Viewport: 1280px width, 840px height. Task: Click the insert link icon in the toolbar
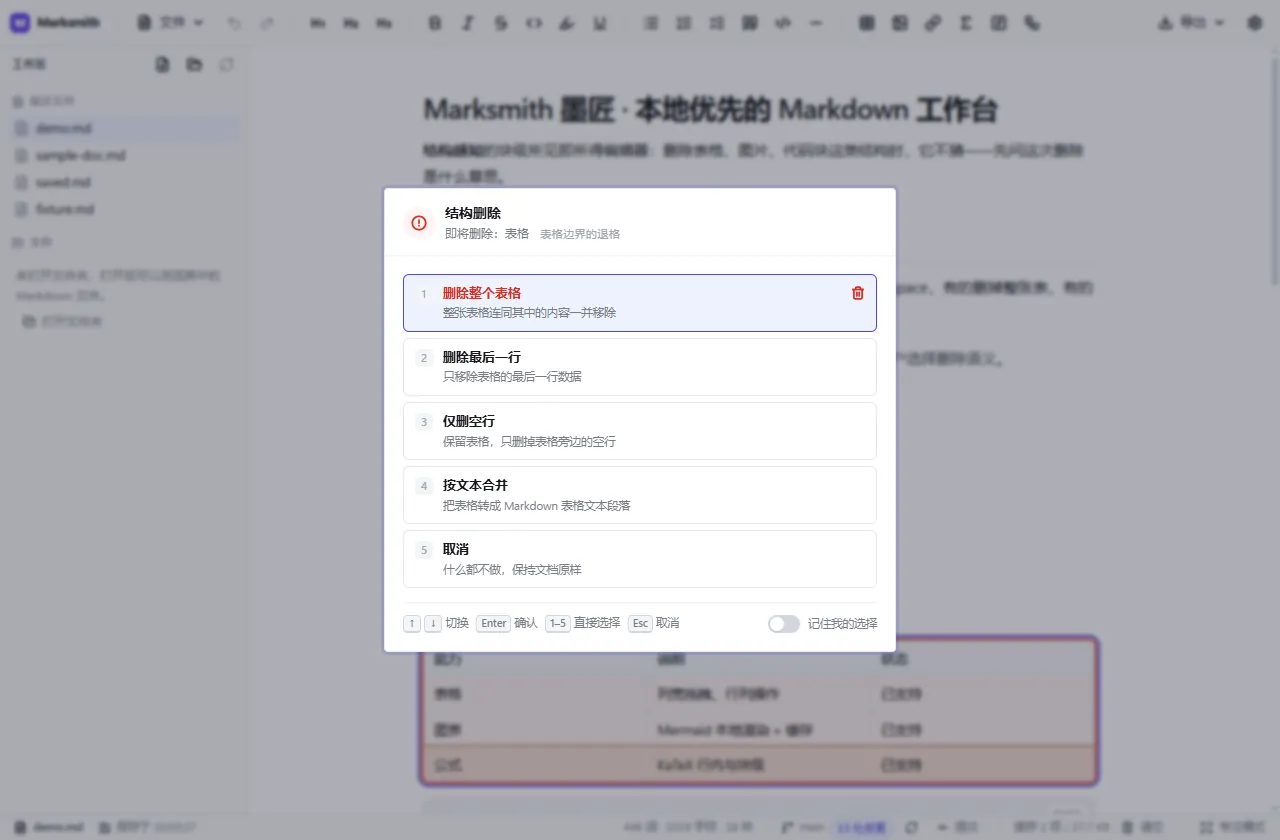(932, 22)
